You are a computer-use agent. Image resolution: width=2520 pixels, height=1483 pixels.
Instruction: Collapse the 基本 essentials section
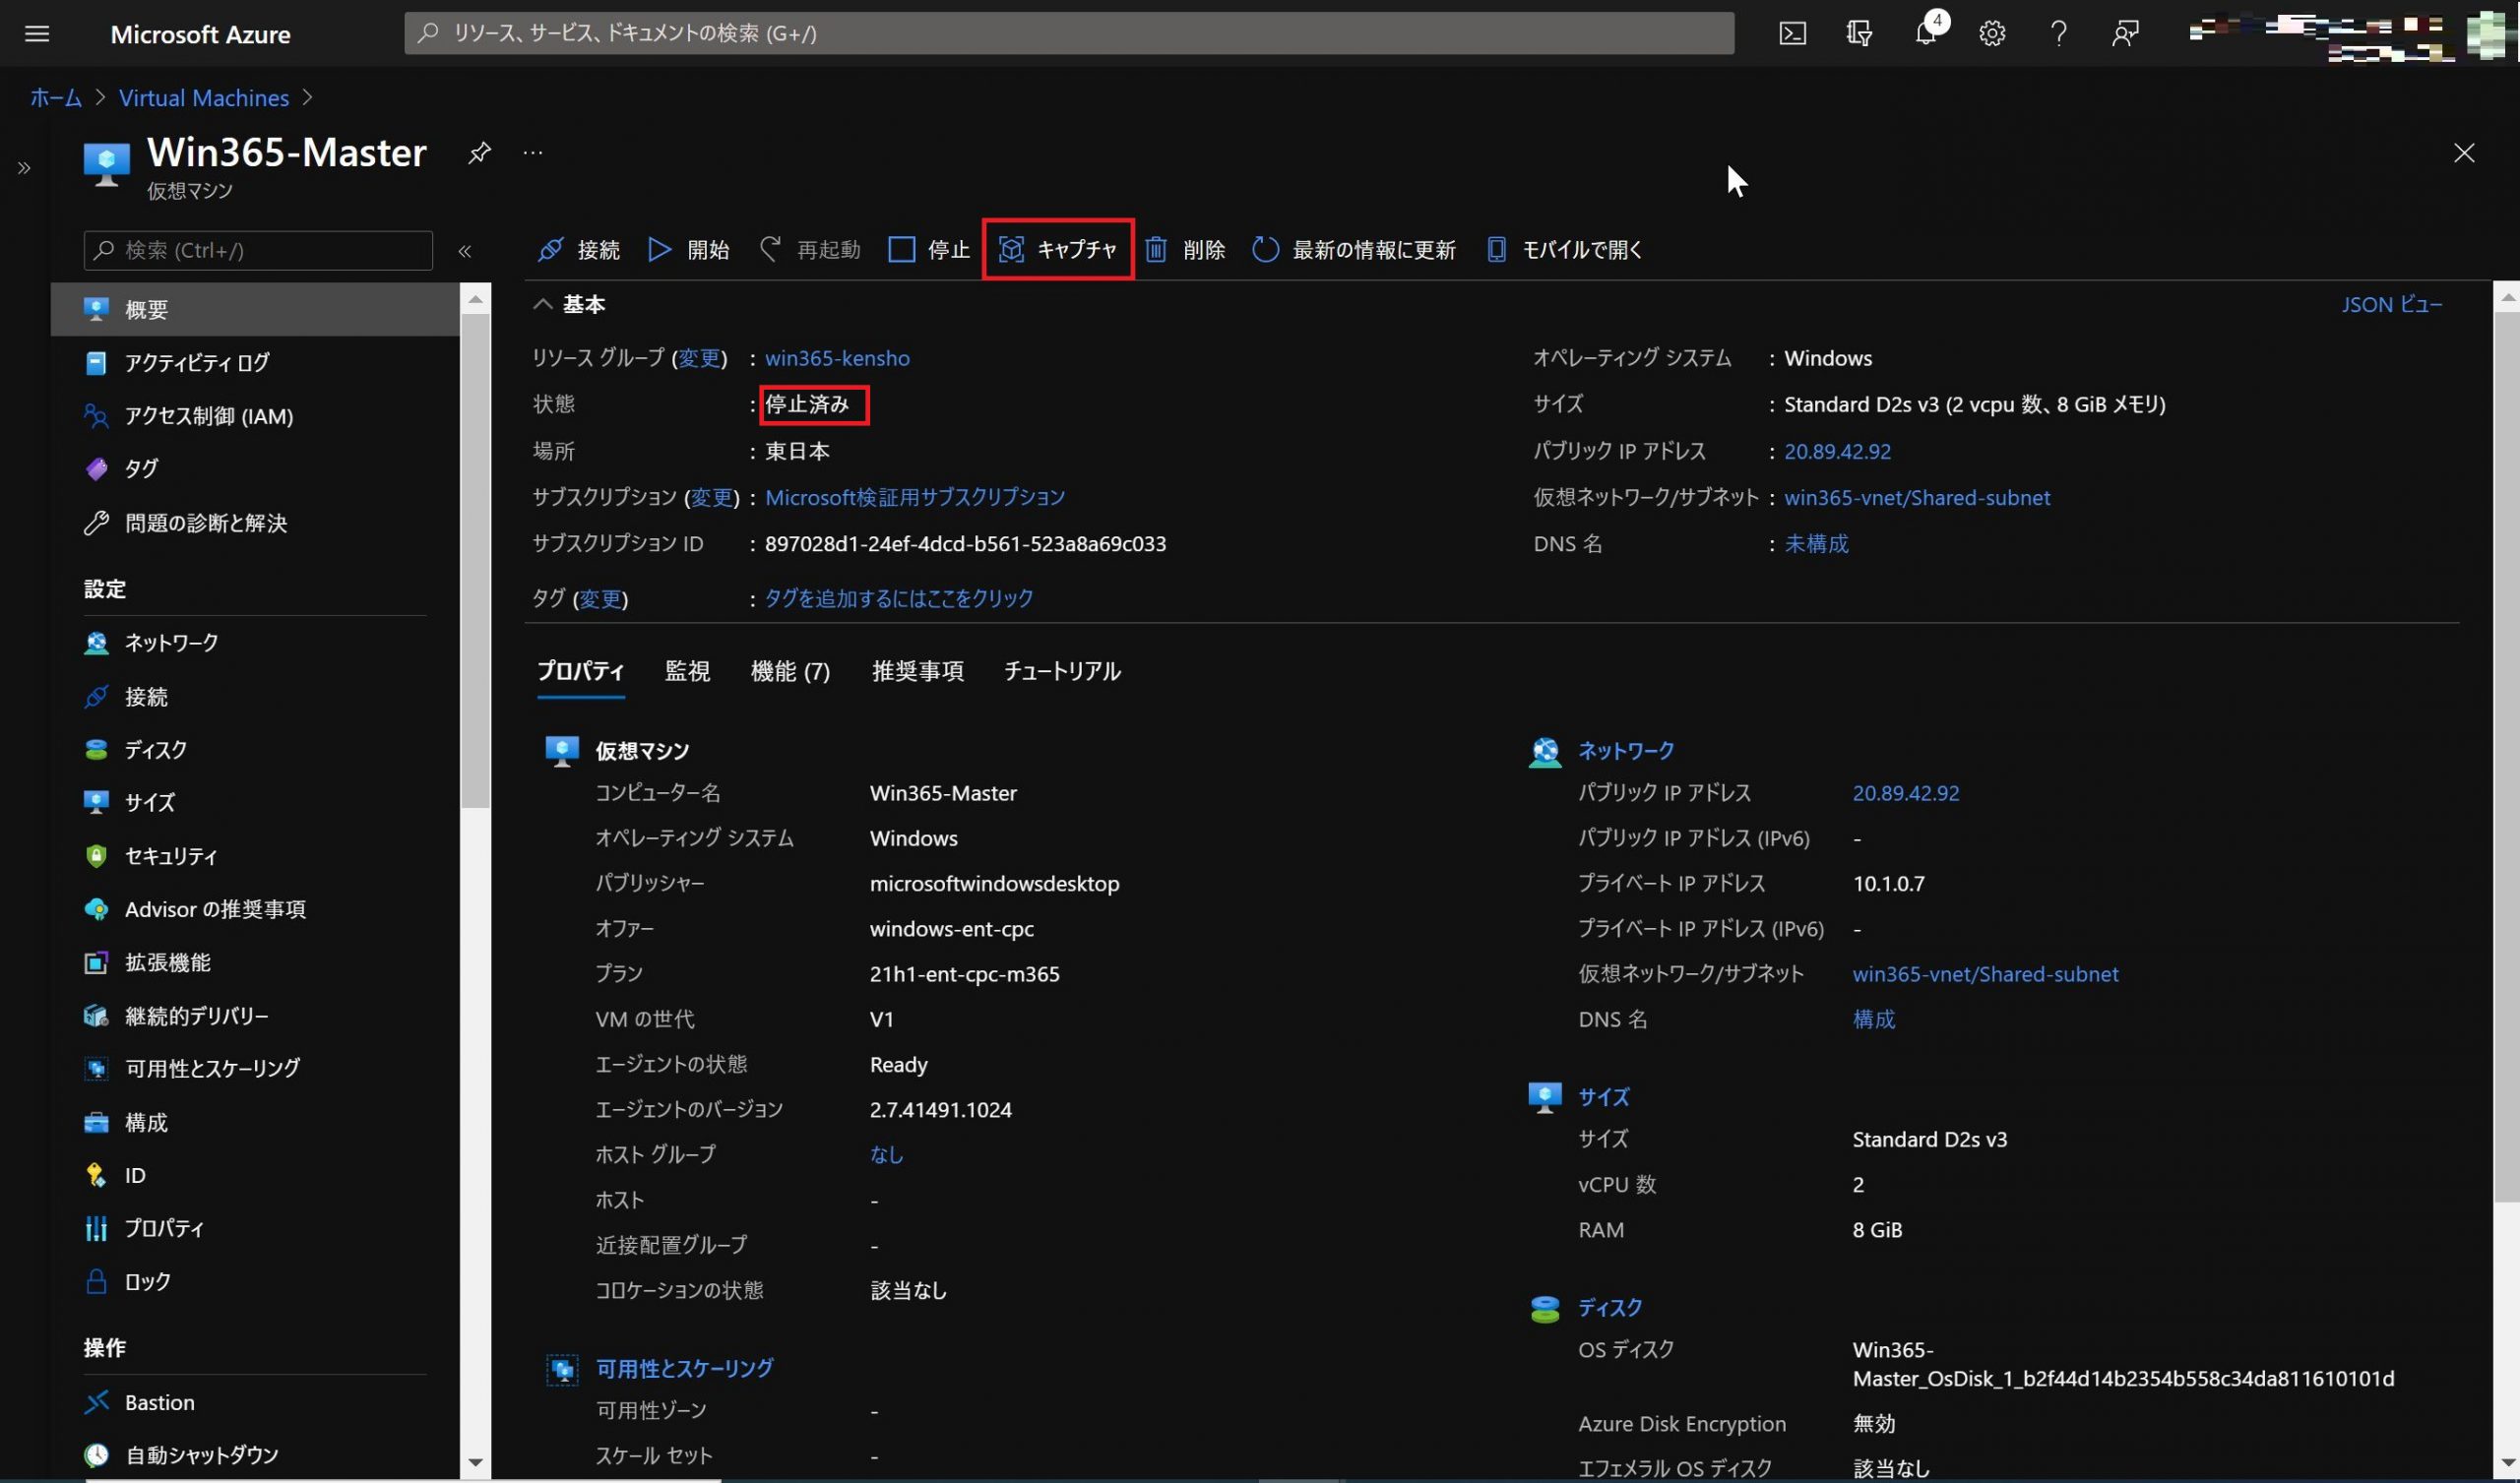tap(543, 304)
